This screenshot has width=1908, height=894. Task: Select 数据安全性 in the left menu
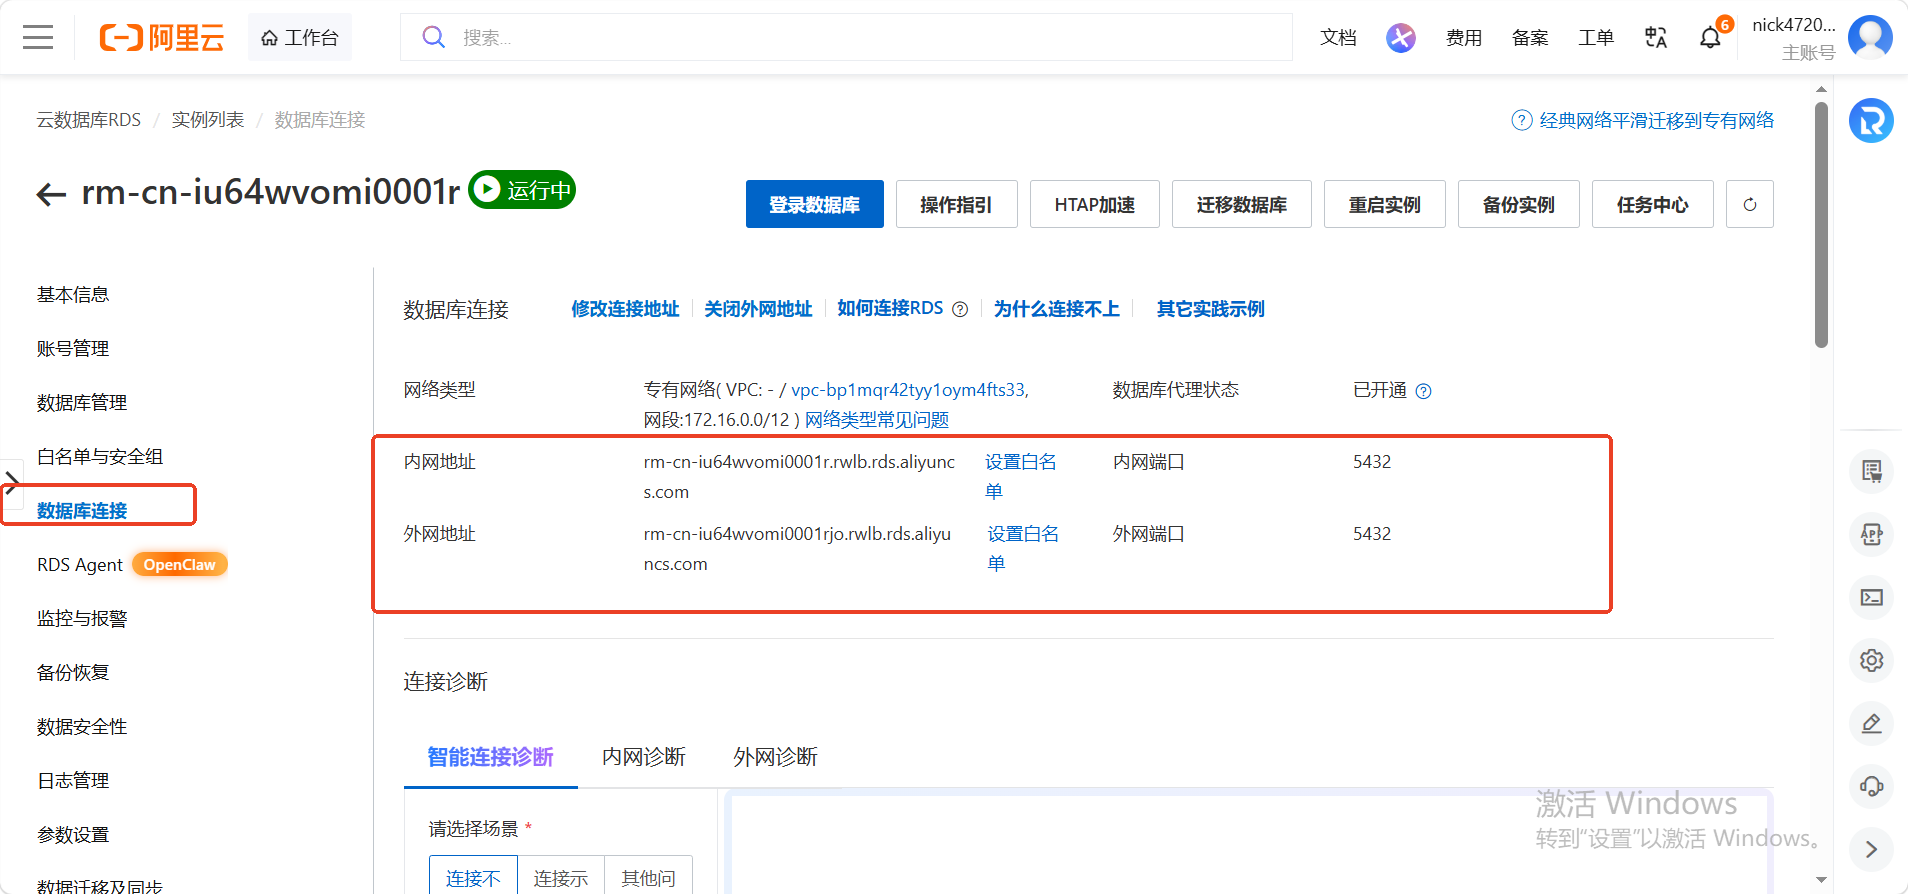tap(82, 727)
